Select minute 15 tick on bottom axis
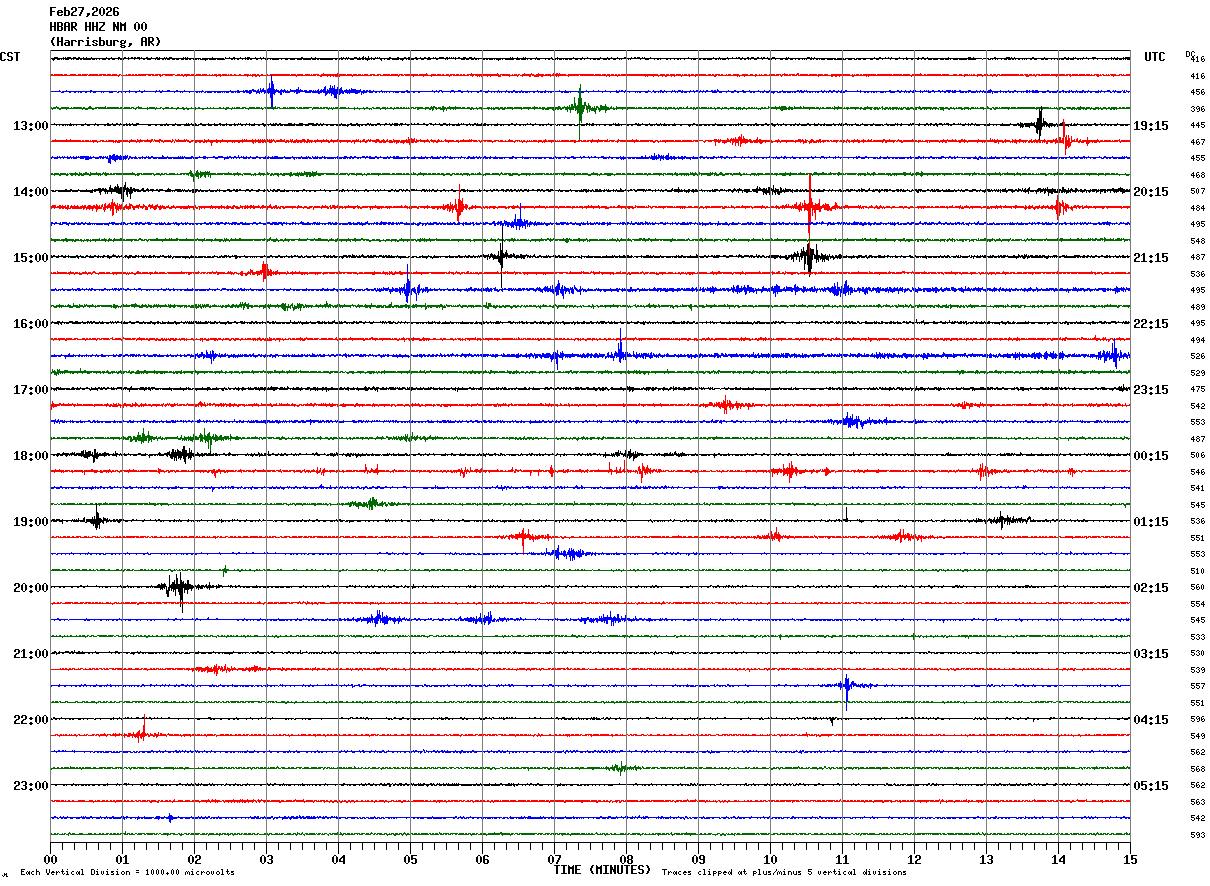 [1130, 860]
